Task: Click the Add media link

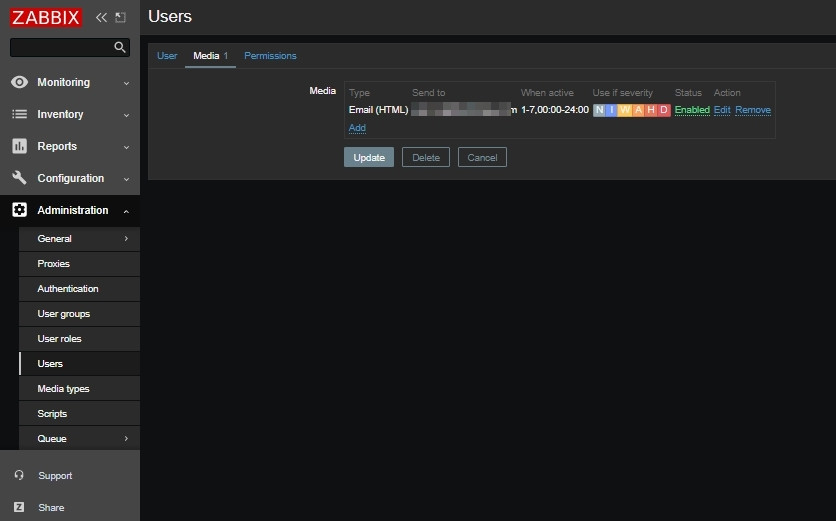Action: (x=357, y=127)
